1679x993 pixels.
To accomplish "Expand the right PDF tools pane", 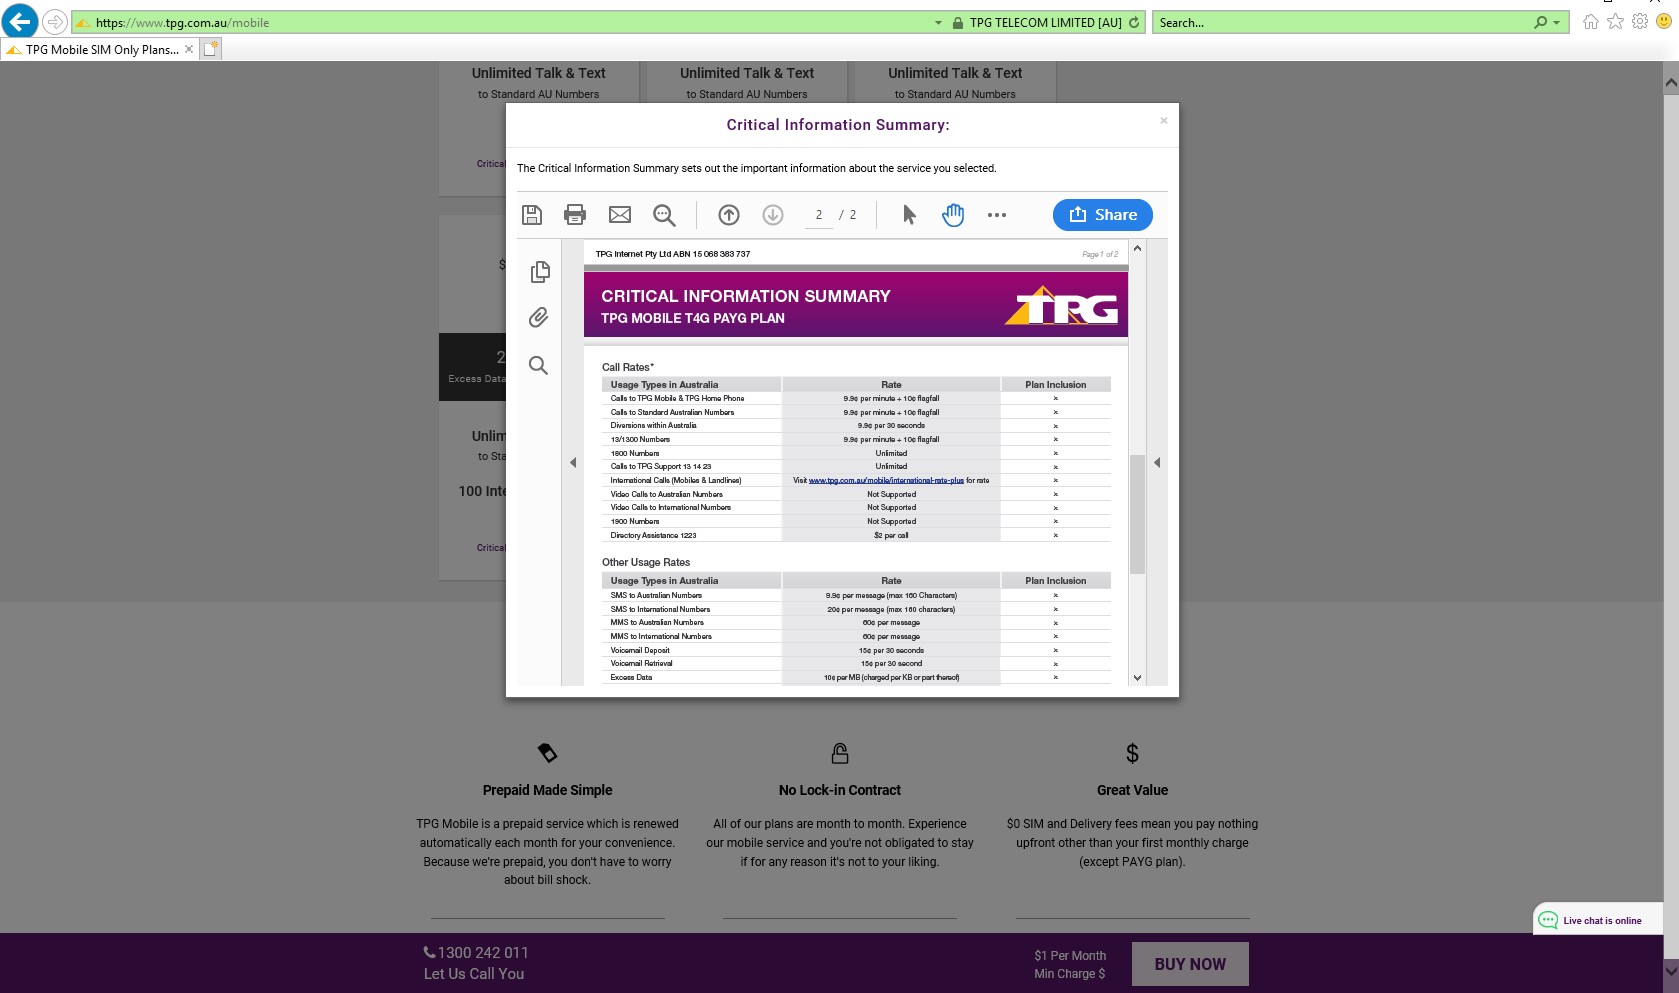I will point(1157,462).
